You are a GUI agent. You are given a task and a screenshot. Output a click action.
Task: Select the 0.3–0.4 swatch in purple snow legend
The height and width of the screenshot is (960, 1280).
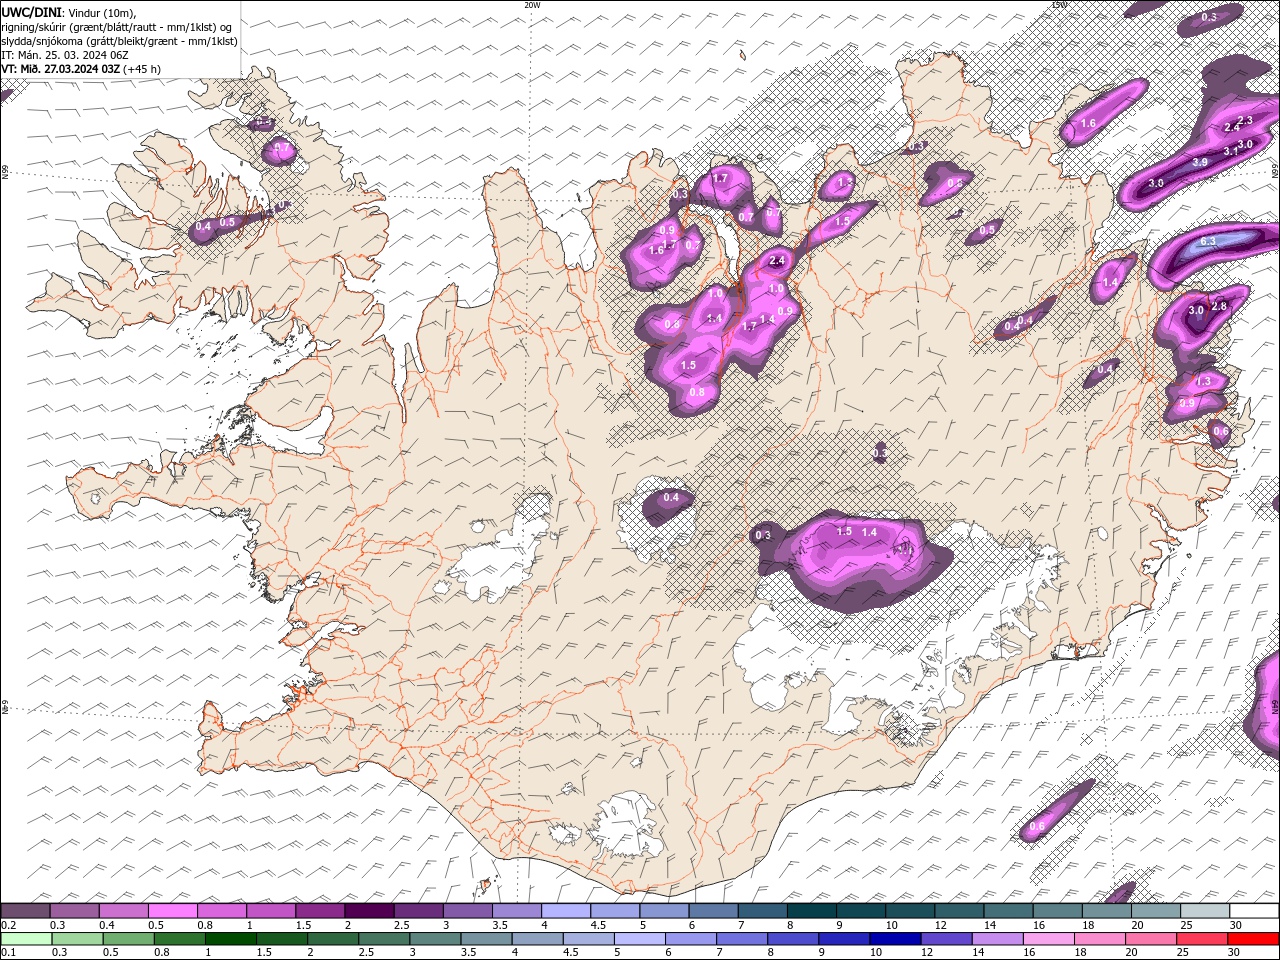click(75, 911)
